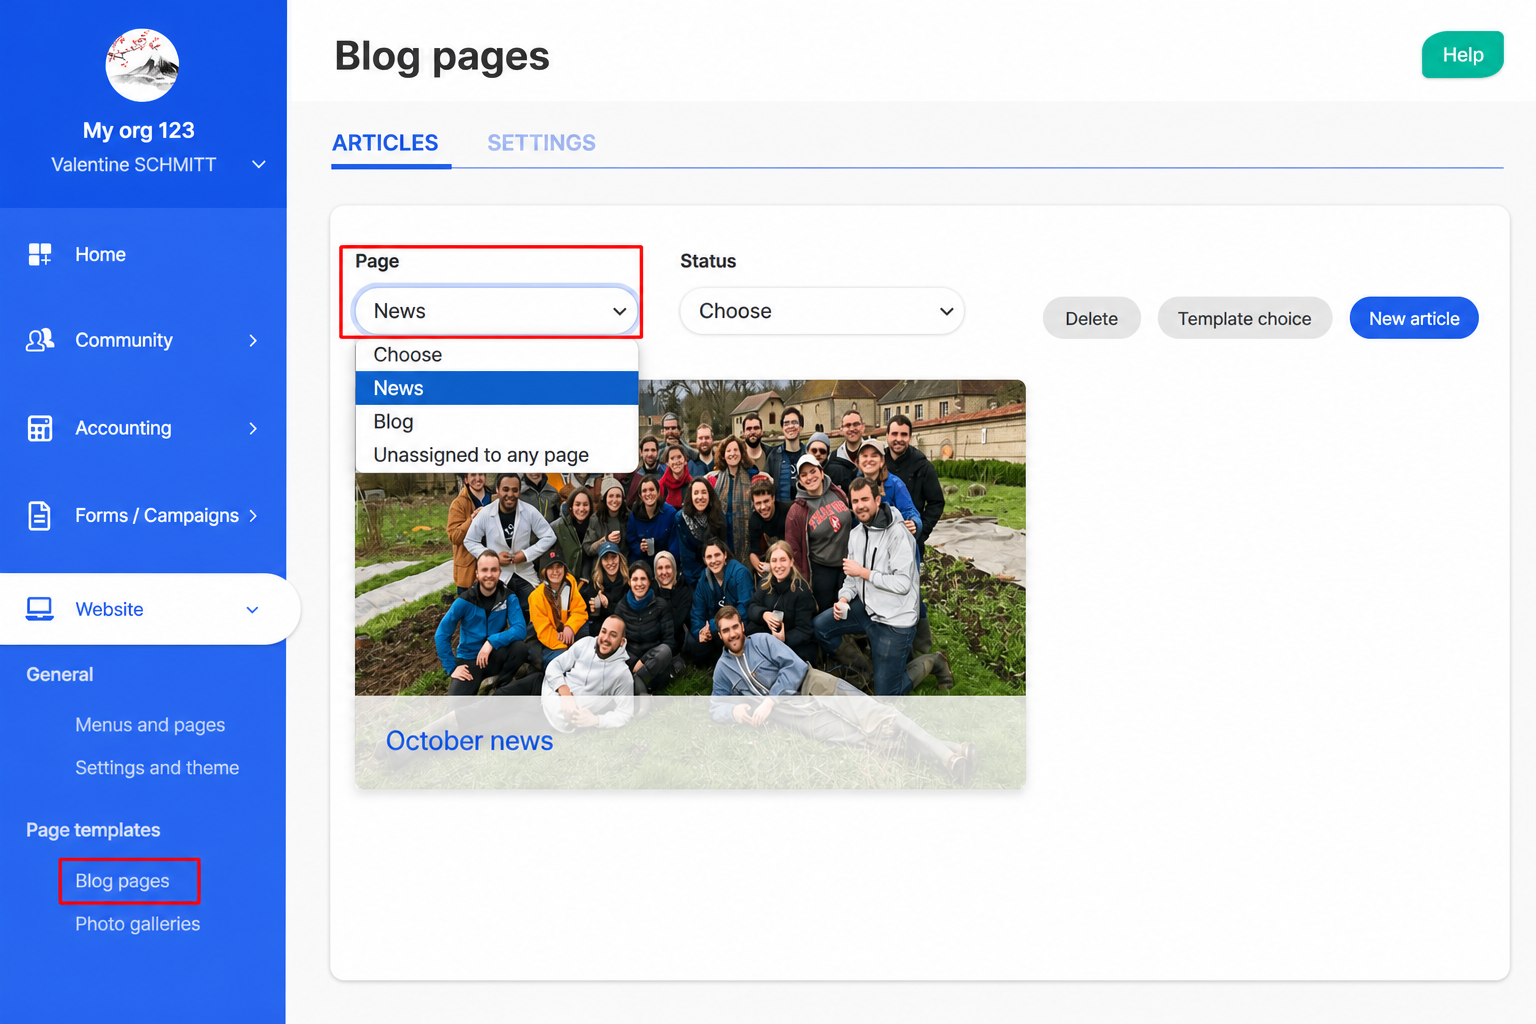Open Photo galleries in sidebar
Viewport: 1536px width, 1024px height.
pos(138,924)
